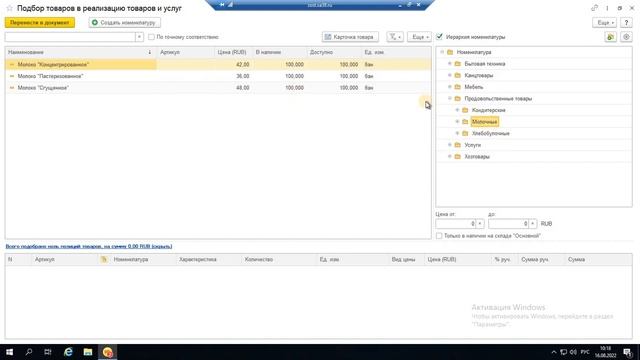Select 'Канцтовары' in tree

[478, 76]
